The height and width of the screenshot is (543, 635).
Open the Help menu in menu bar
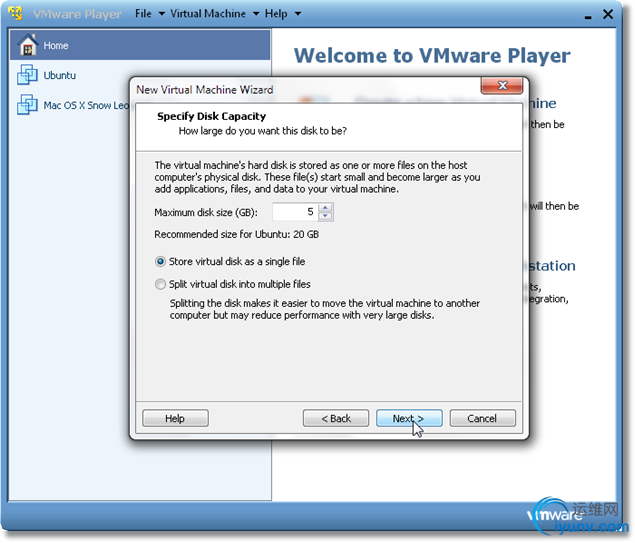coord(276,14)
